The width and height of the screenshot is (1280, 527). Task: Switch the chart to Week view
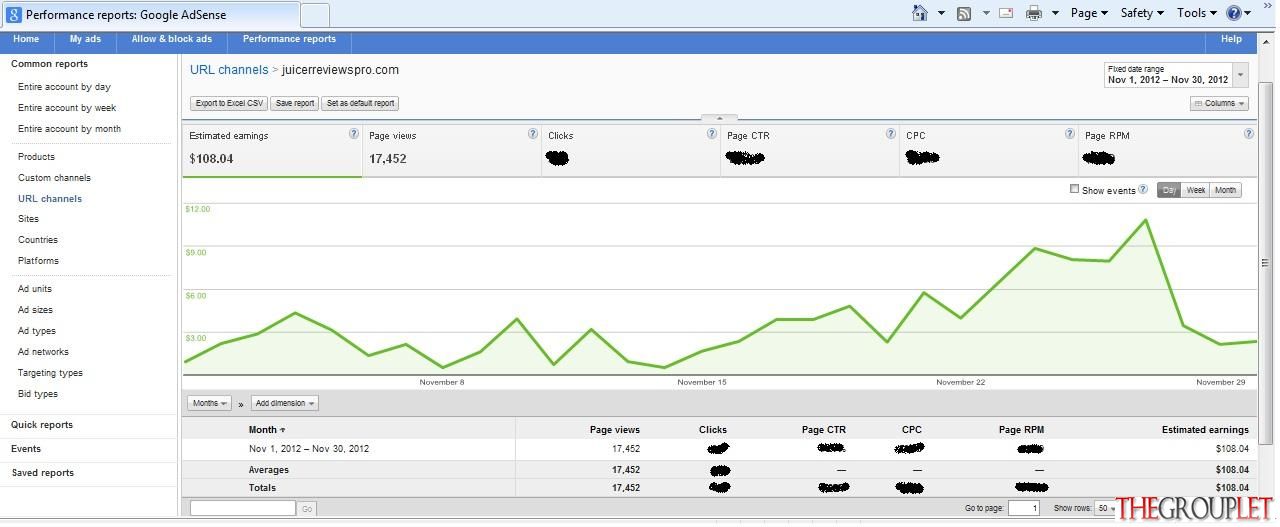click(x=1195, y=190)
